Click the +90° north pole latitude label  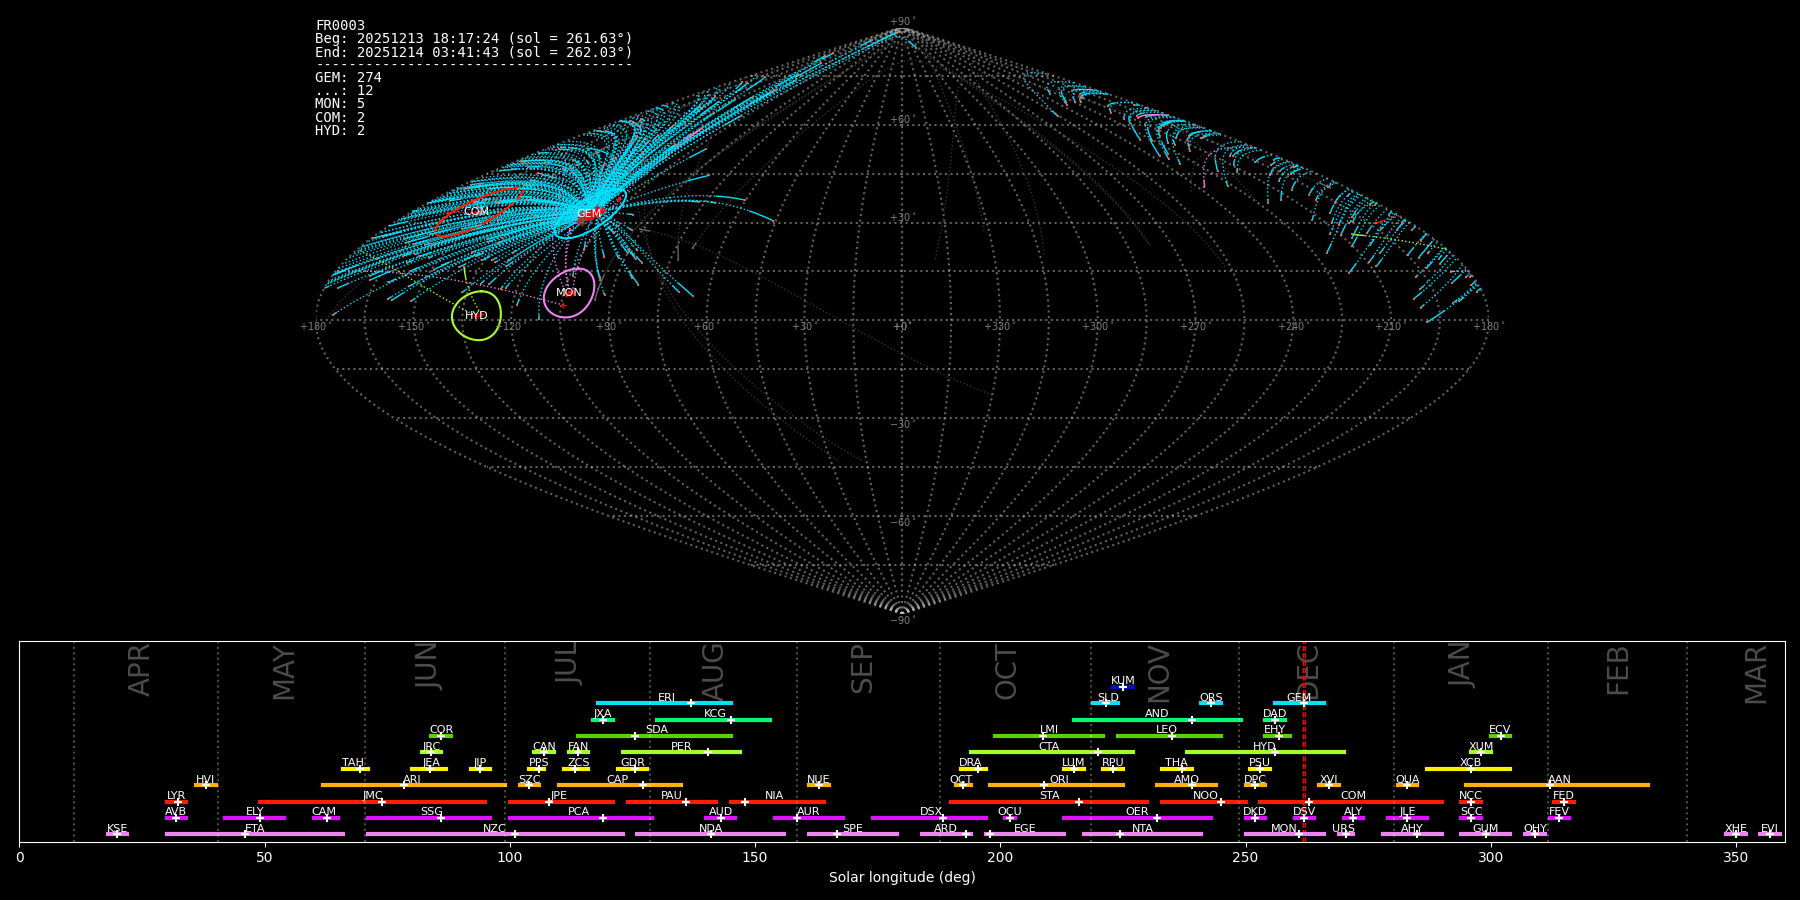[902, 21]
